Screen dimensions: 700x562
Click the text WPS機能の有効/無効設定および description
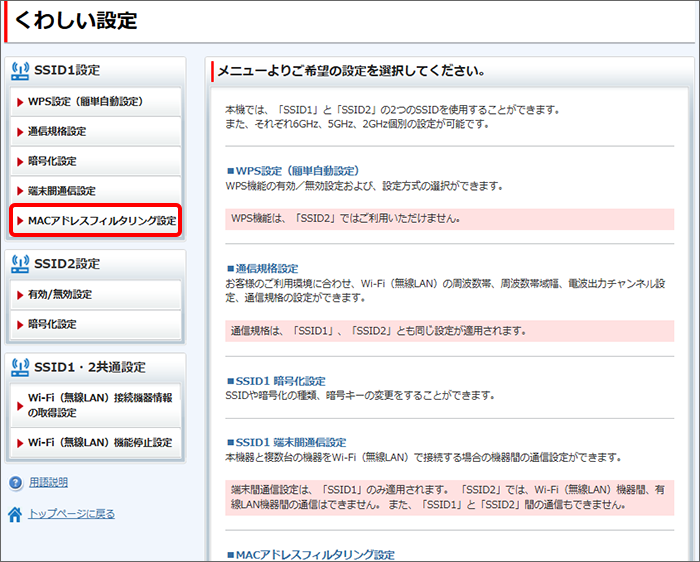coord(364,186)
